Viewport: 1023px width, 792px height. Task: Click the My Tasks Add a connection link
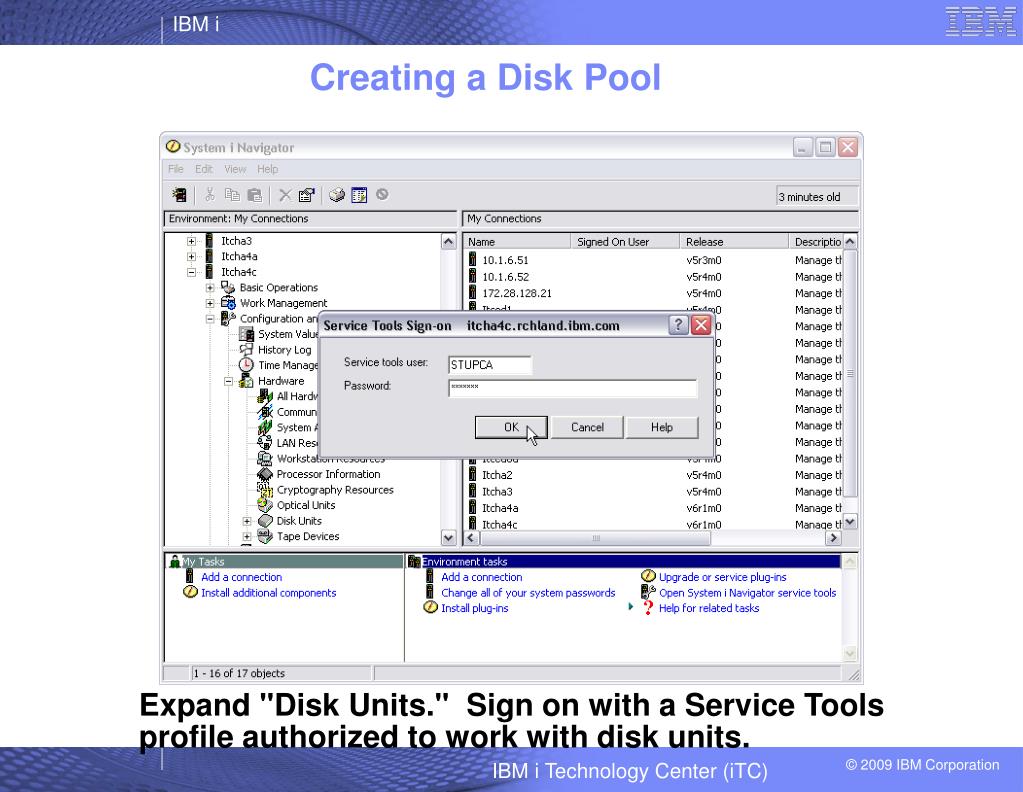241,577
